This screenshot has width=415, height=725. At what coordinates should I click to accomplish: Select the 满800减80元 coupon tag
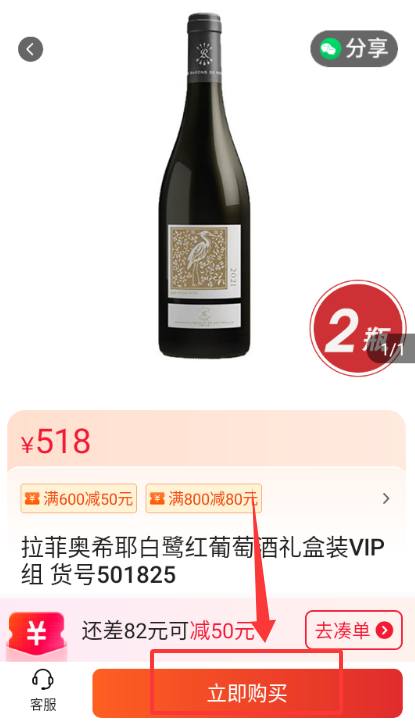[x=204, y=498]
